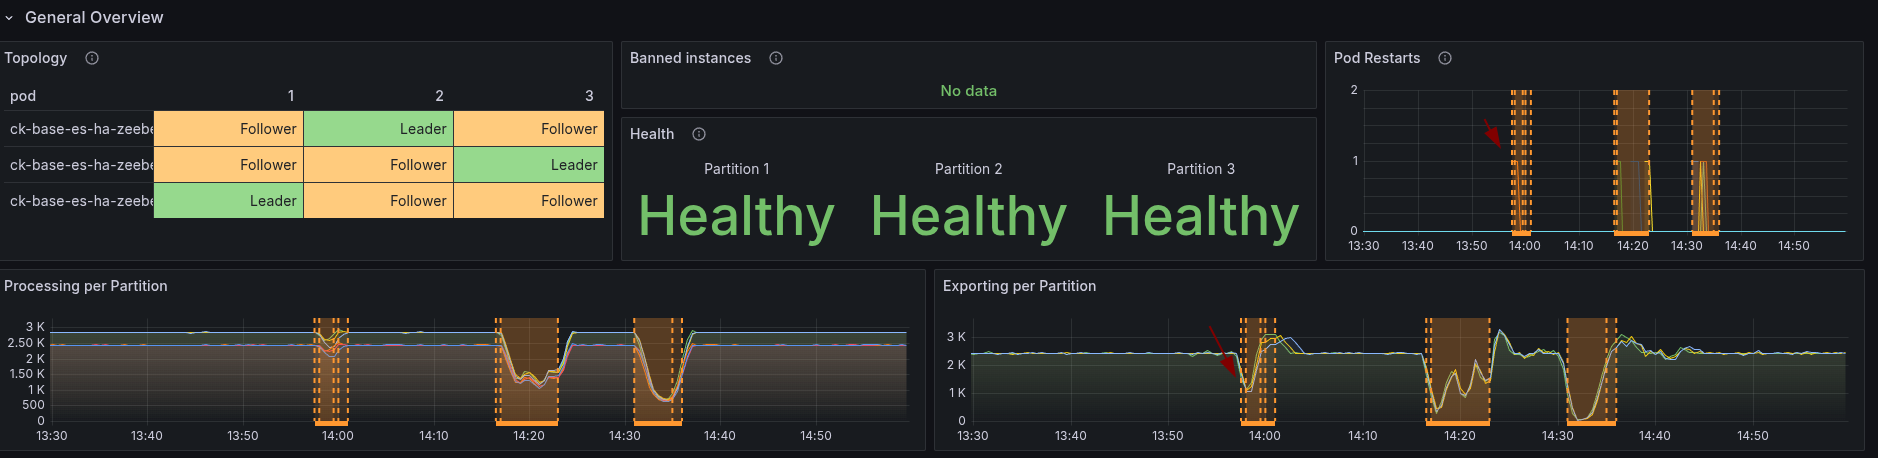Open the Pod Restarts panel title

(x=1377, y=58)
